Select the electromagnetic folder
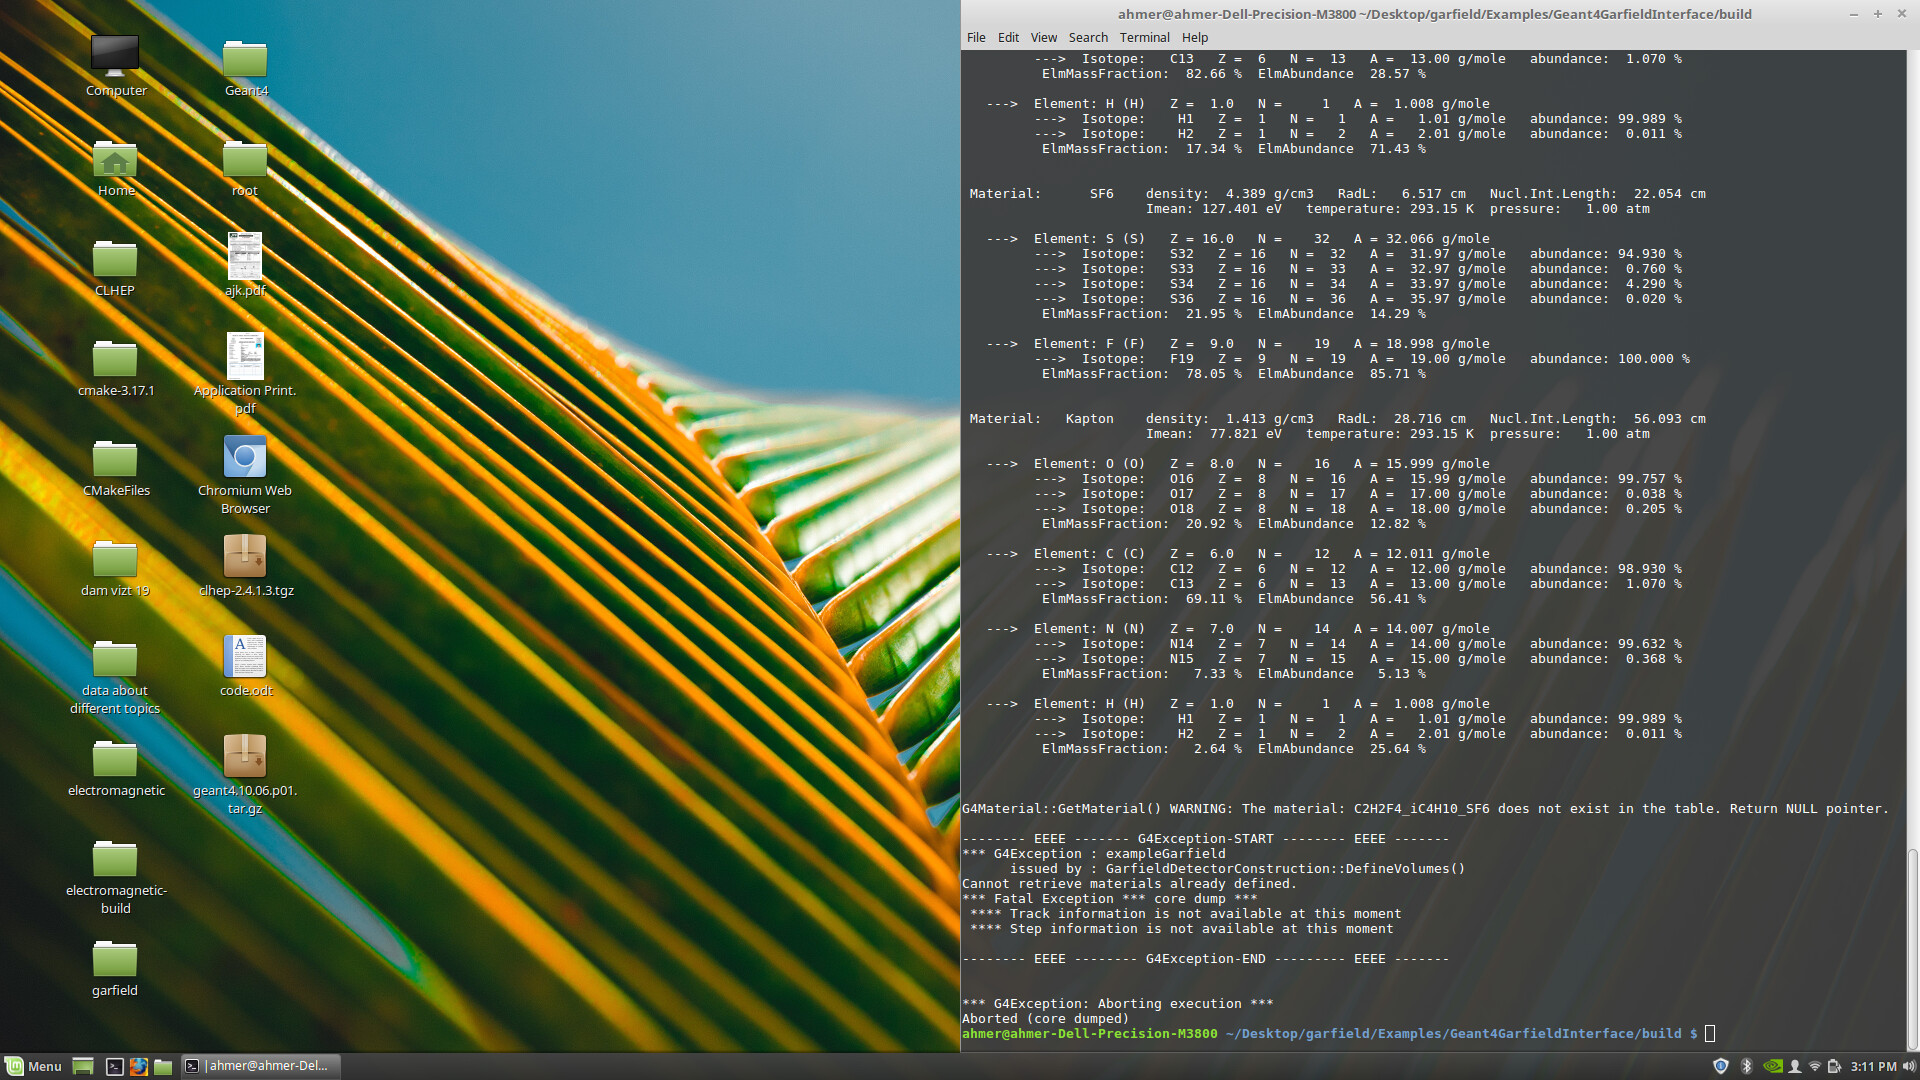Screen dimensions: 1920x1080 tap(115, 766)
